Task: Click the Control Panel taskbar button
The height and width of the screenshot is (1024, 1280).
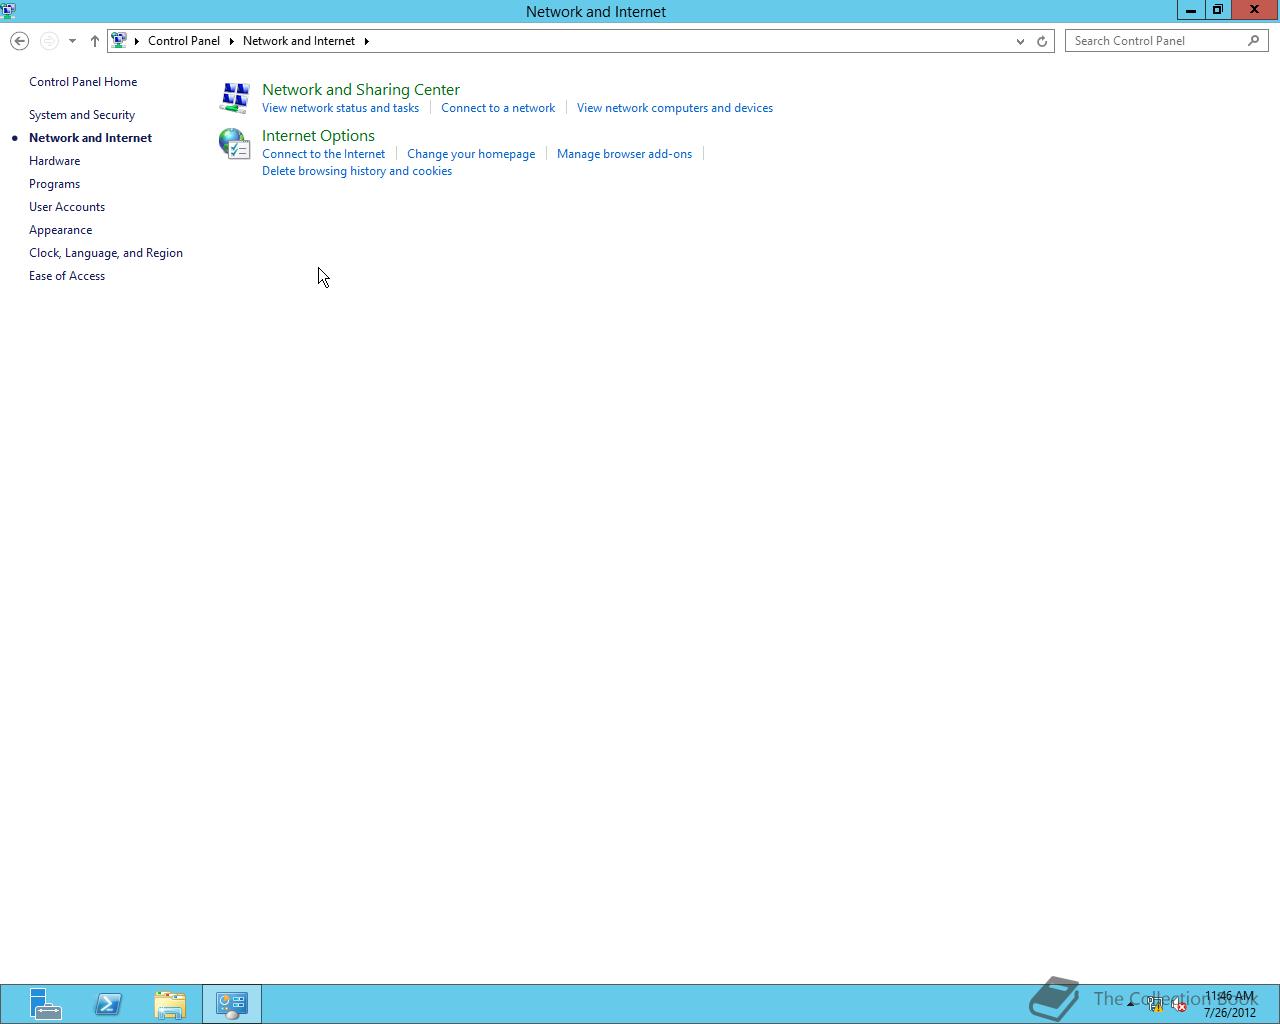Action: click(x=232, y=1004)
